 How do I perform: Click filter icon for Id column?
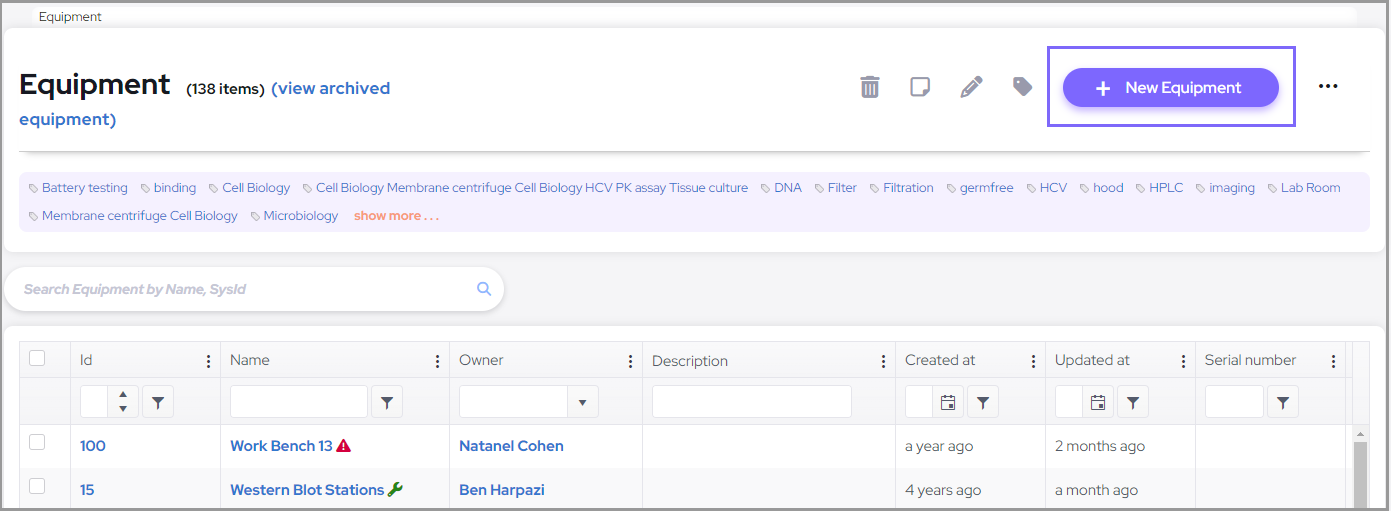click(158, 402)
